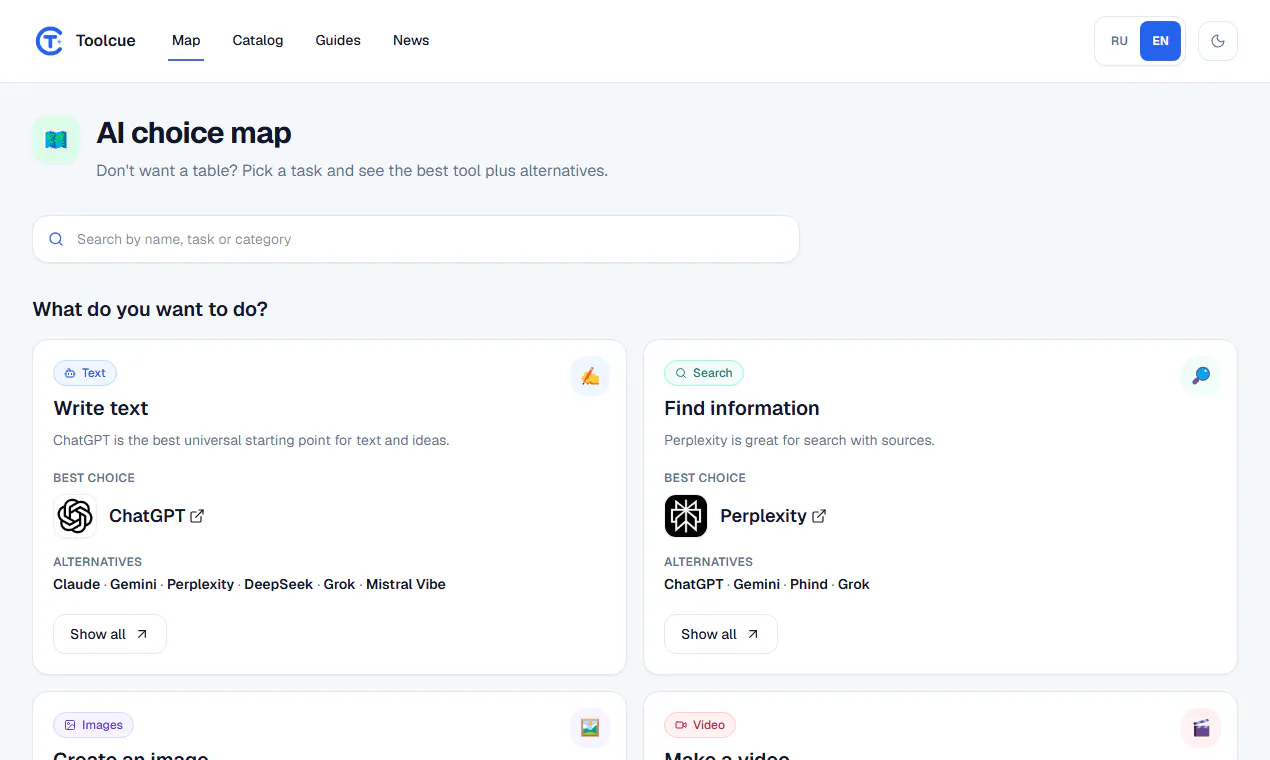
Task: Show all tools for Find information
Action: 721,634
